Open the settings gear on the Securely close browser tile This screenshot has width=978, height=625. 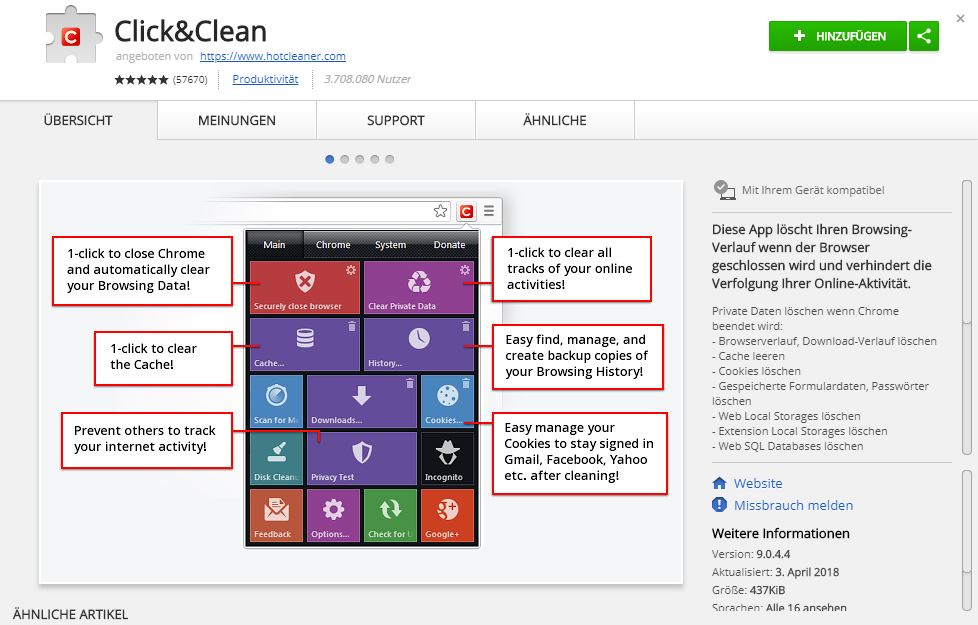[351, 270]
